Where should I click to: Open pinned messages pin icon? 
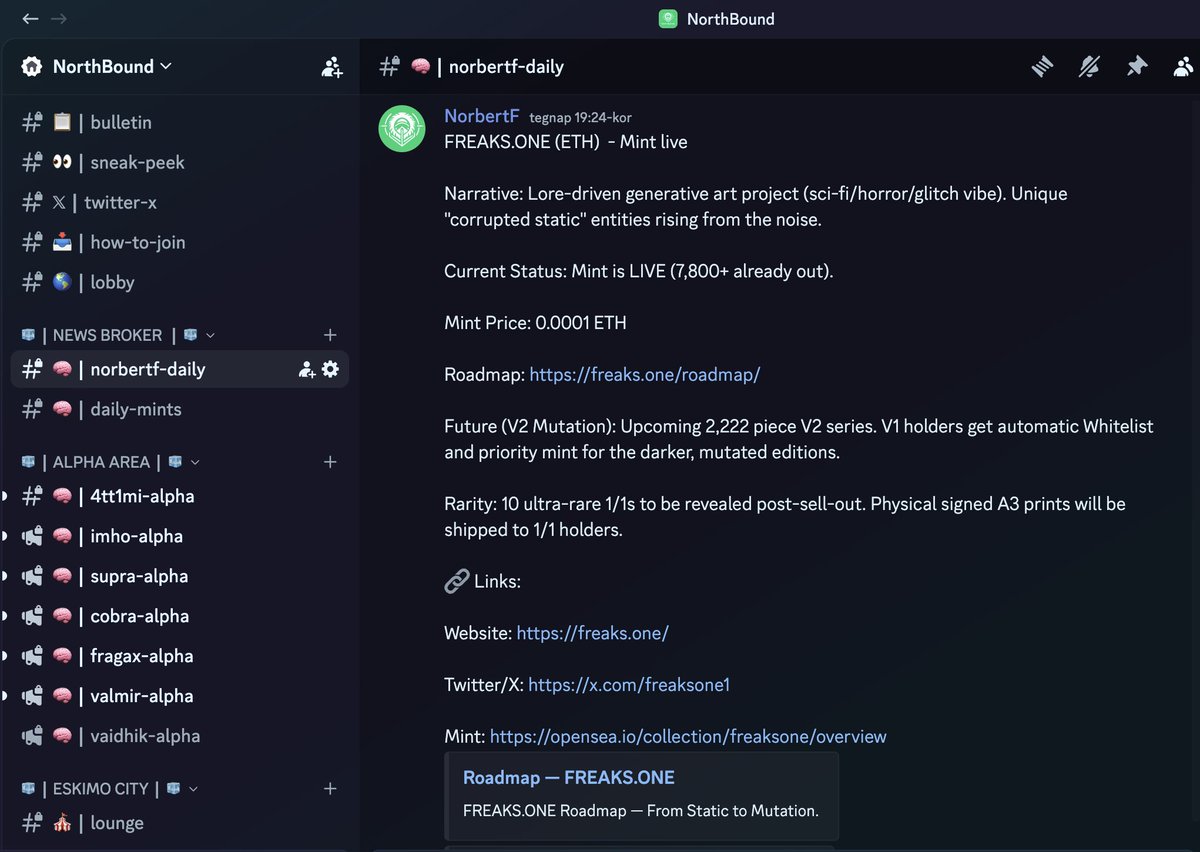[1137, 67]
